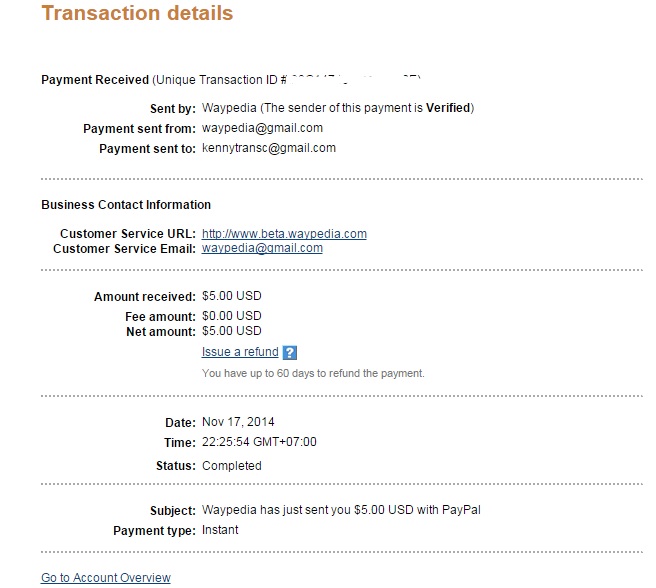
Task: Click the Net amount value
Action: (x=232, y=331)
